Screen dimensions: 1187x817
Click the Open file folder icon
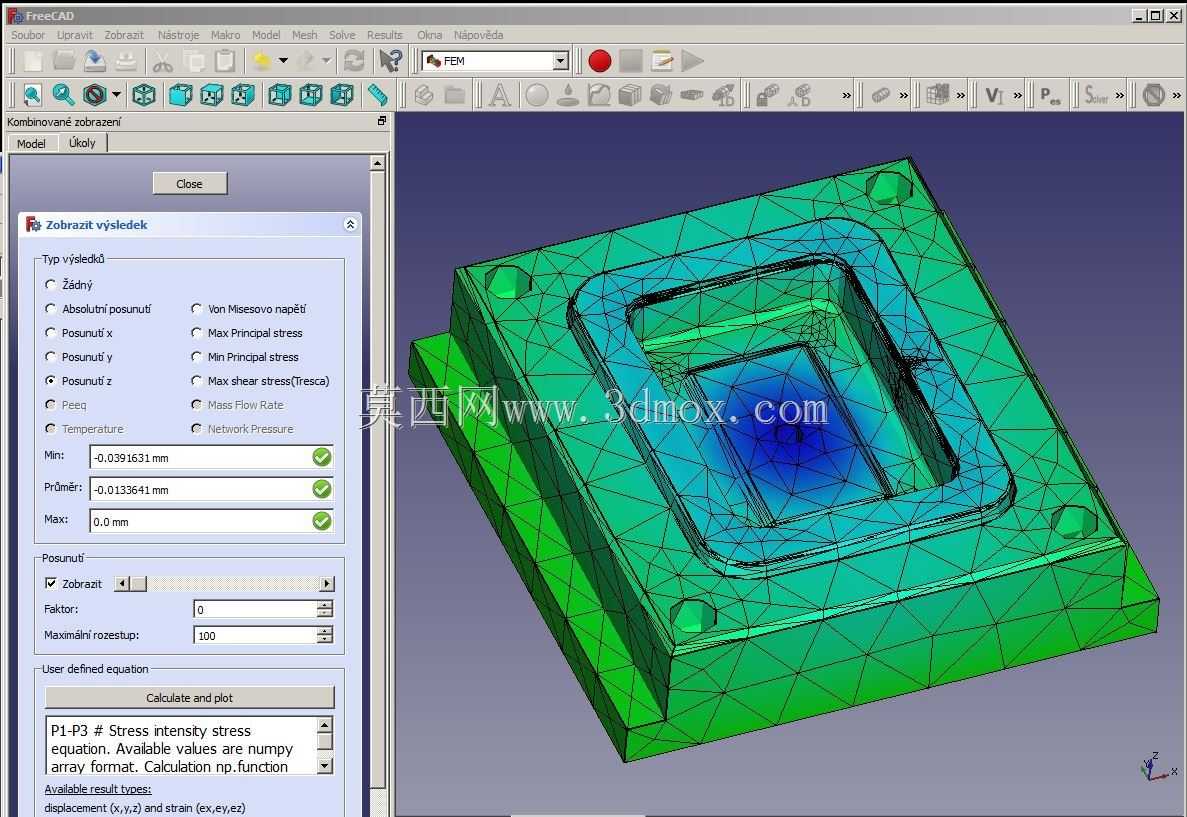(64, 61)
